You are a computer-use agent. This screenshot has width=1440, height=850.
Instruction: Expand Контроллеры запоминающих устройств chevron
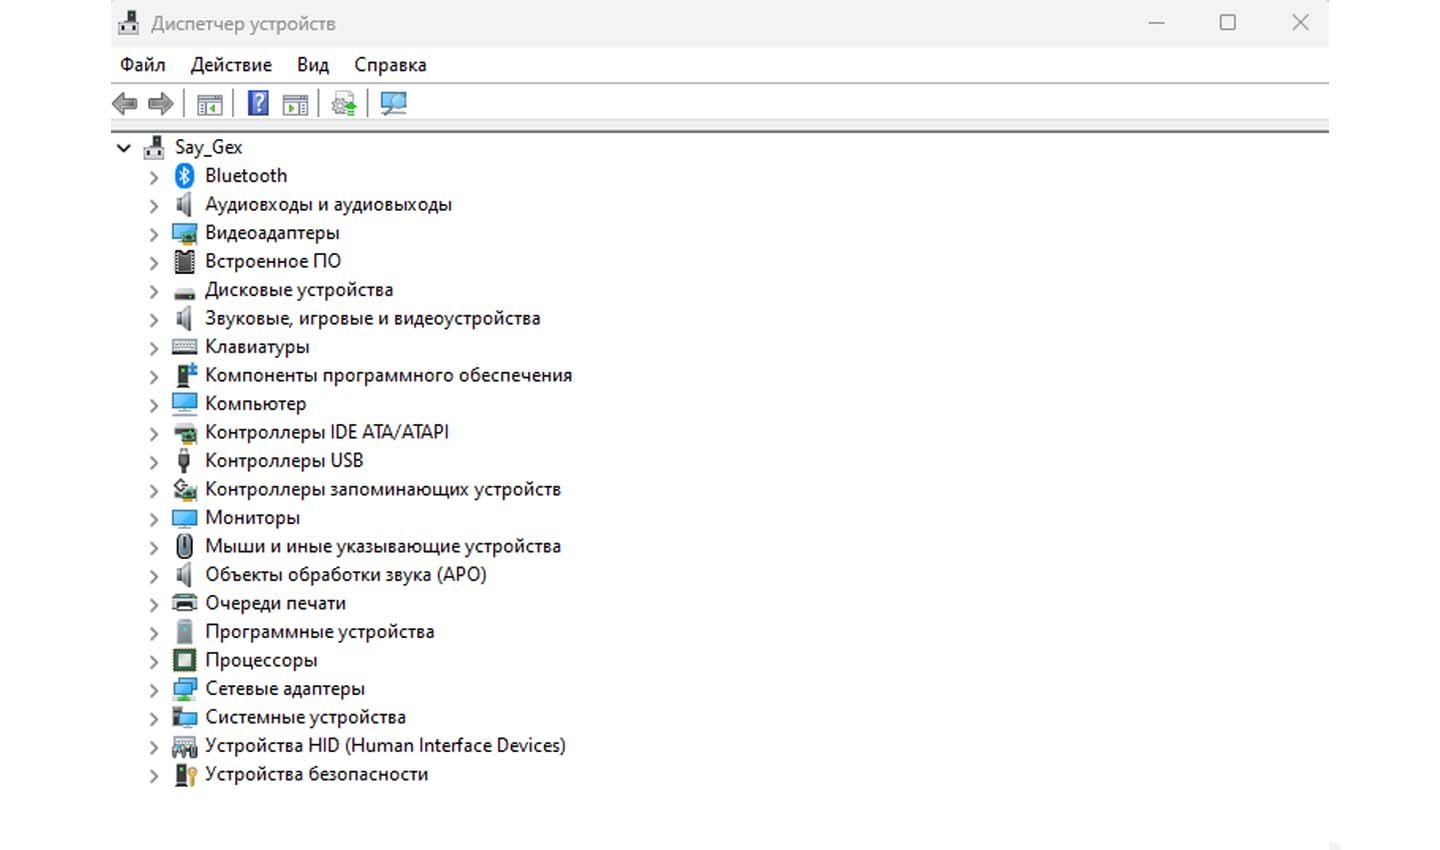click(x=153, y=491)
